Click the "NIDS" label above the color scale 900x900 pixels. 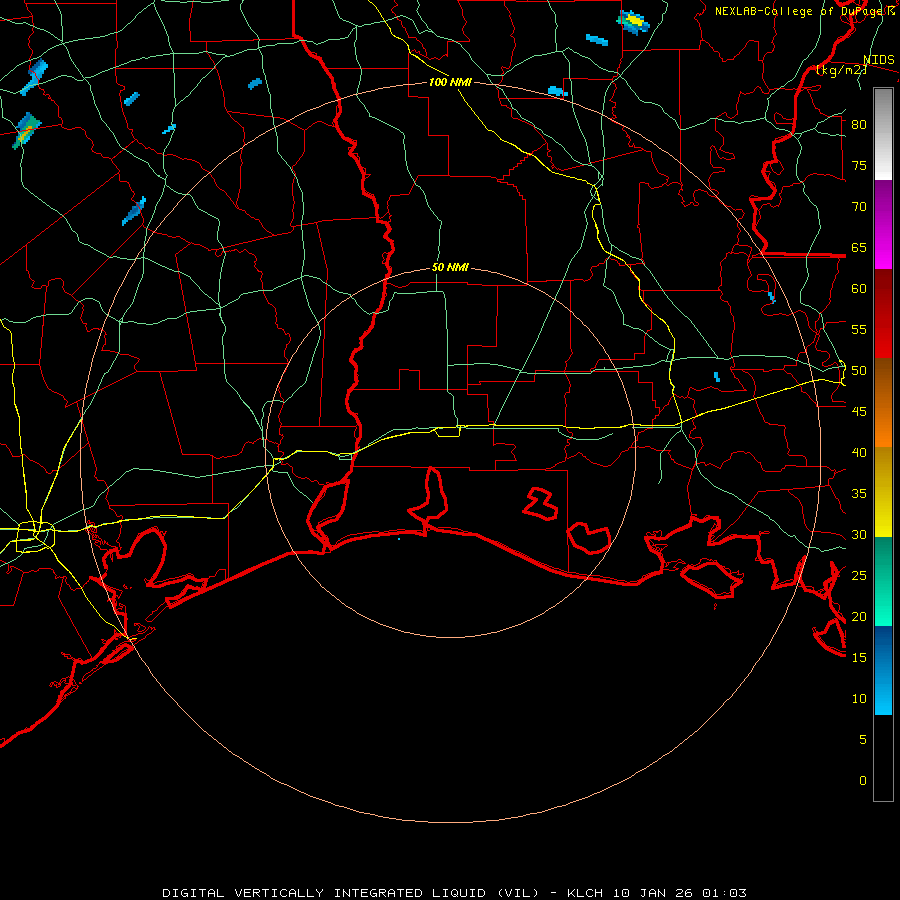[x=879, y=60]
